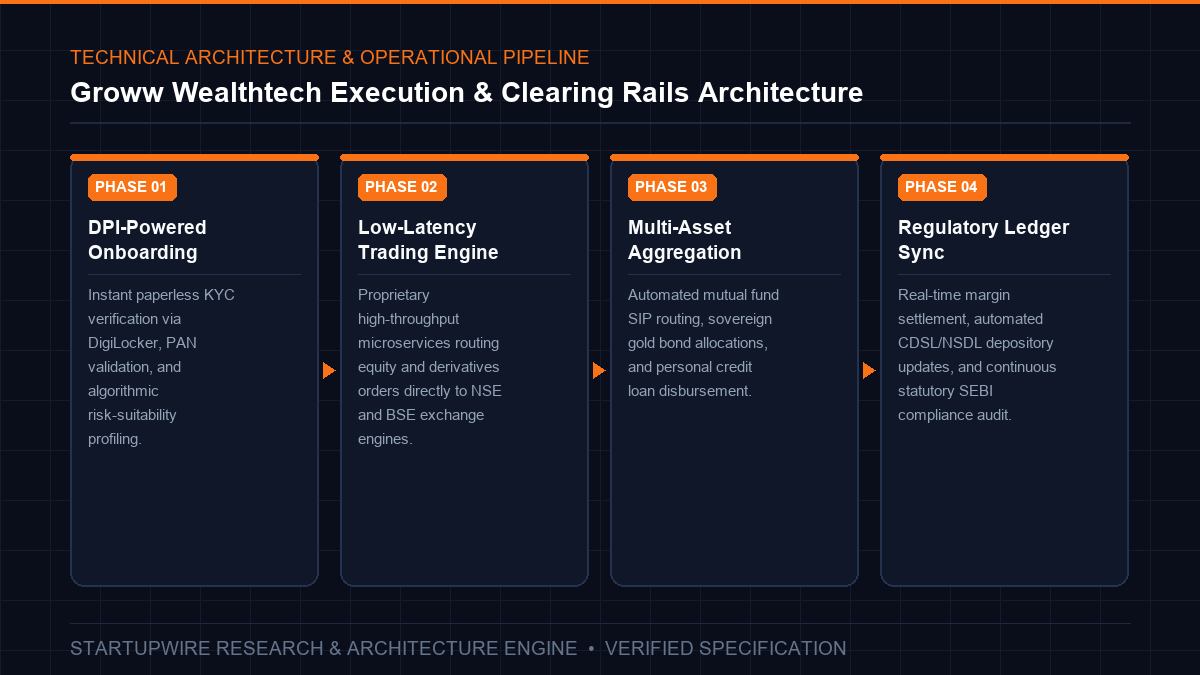Click the arrow between Phase 01 and 02
This screenshot has height=675, width=1200.
(x=329, y=371)
